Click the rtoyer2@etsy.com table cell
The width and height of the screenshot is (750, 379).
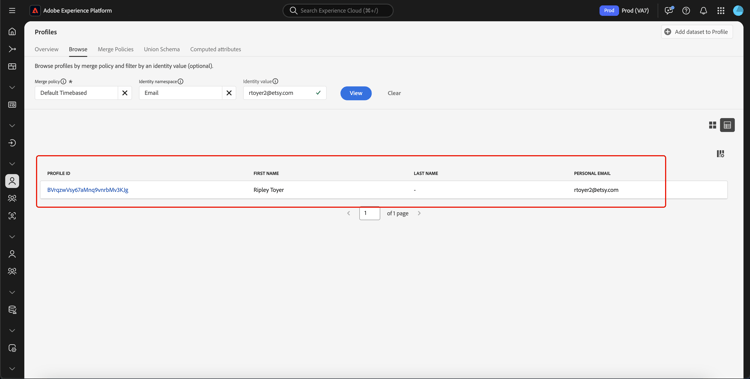pos(596,190)
